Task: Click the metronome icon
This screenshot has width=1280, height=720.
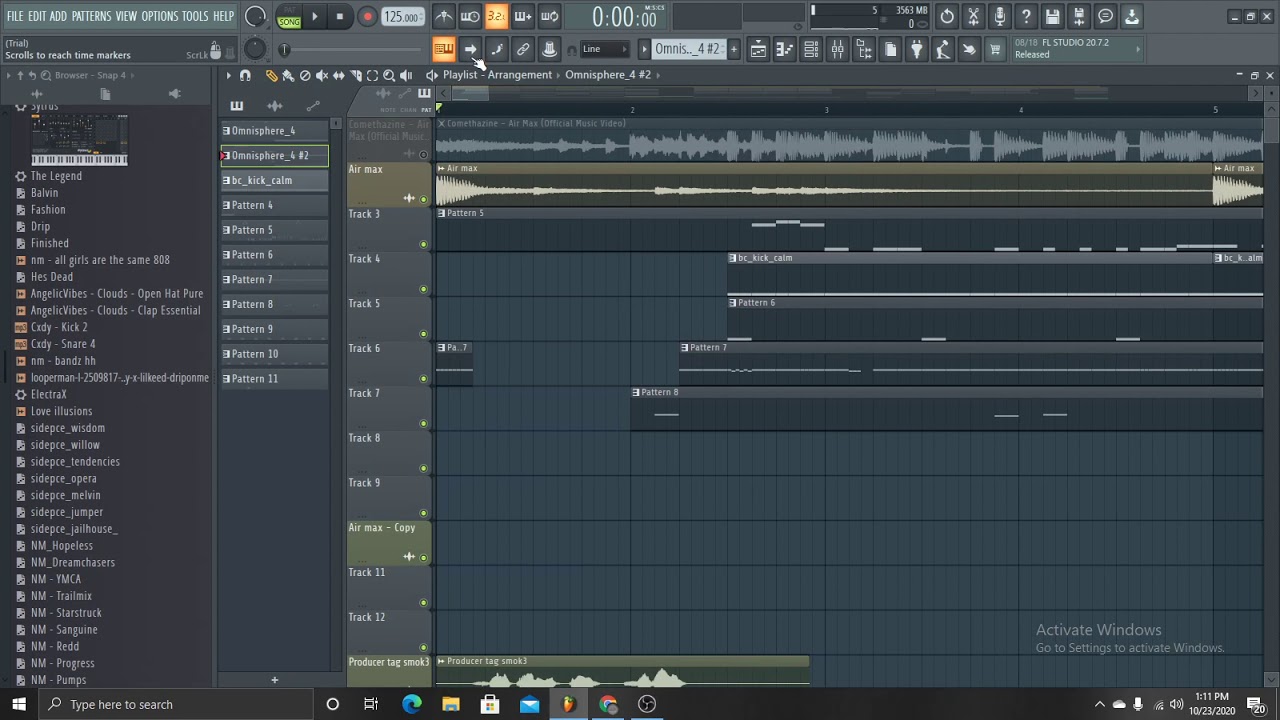Action: pyautogui.click(x=444, y=16)
